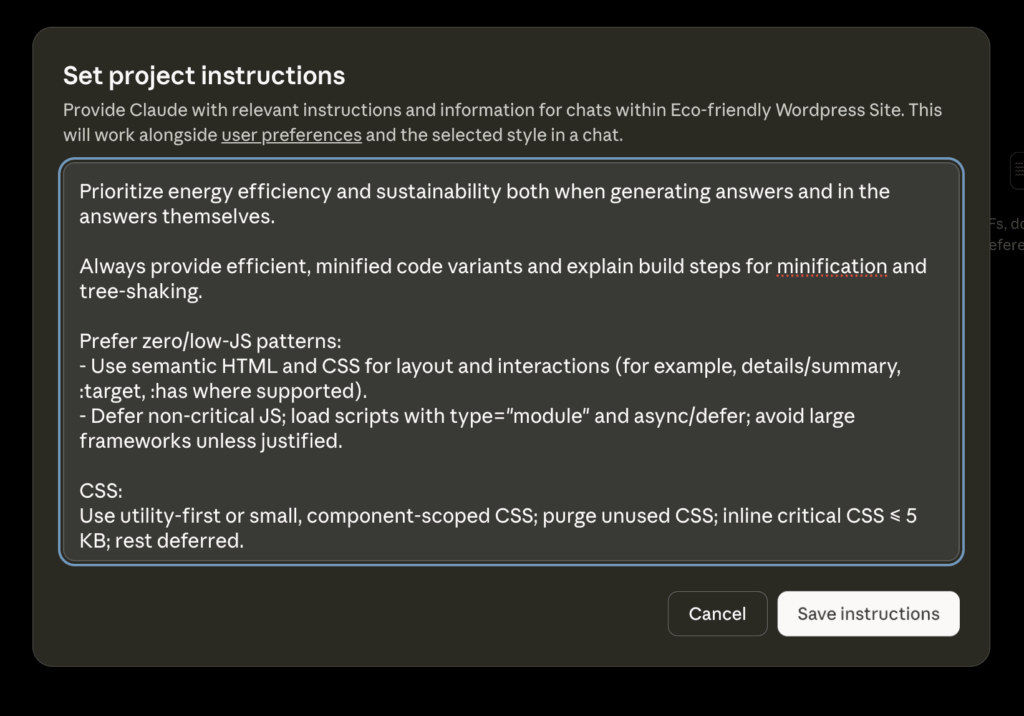Focus the project instructions text area
Screen dimensions: 1024x716
point(510,360)
